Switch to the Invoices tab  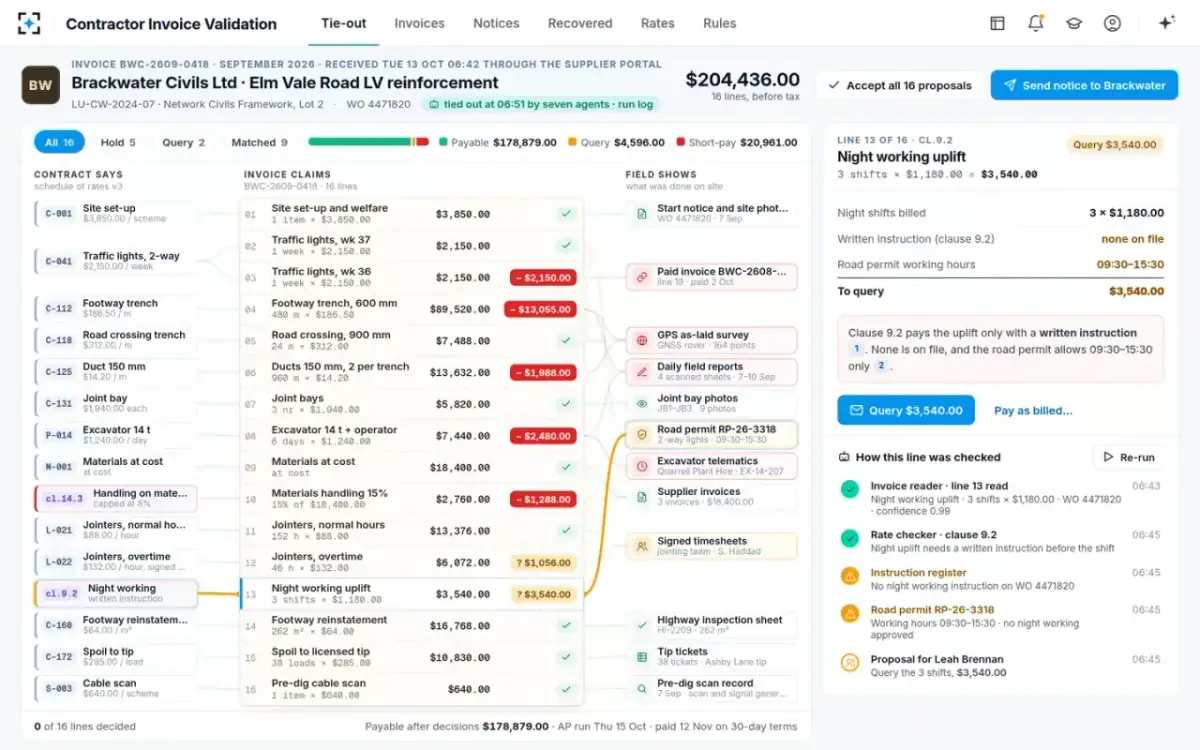tap(419, 23)
